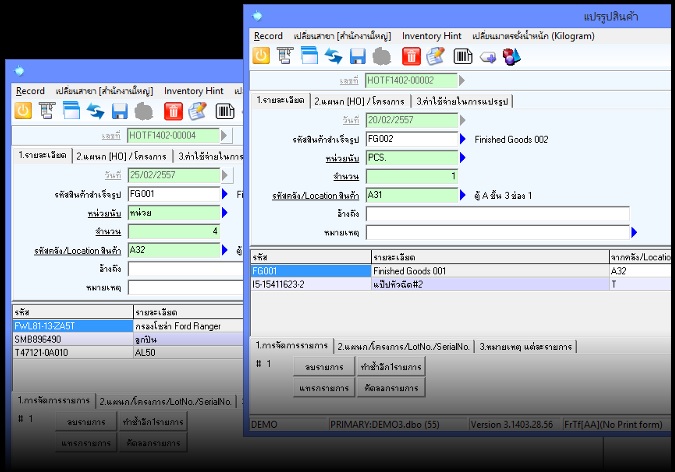675x472 pixels.
Task: Expand lookup arrow next to A31 location field
Action: click(463, 195)
